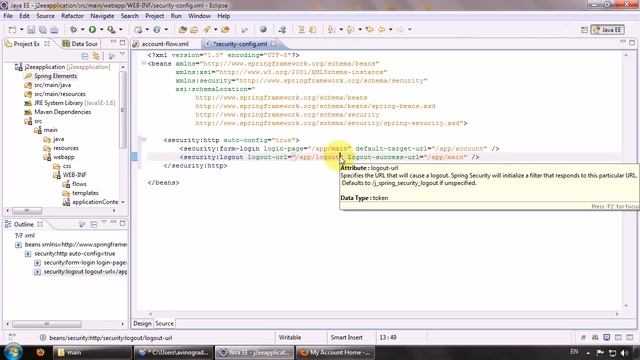Close the security-config.xml editor tab

point(273,43)
